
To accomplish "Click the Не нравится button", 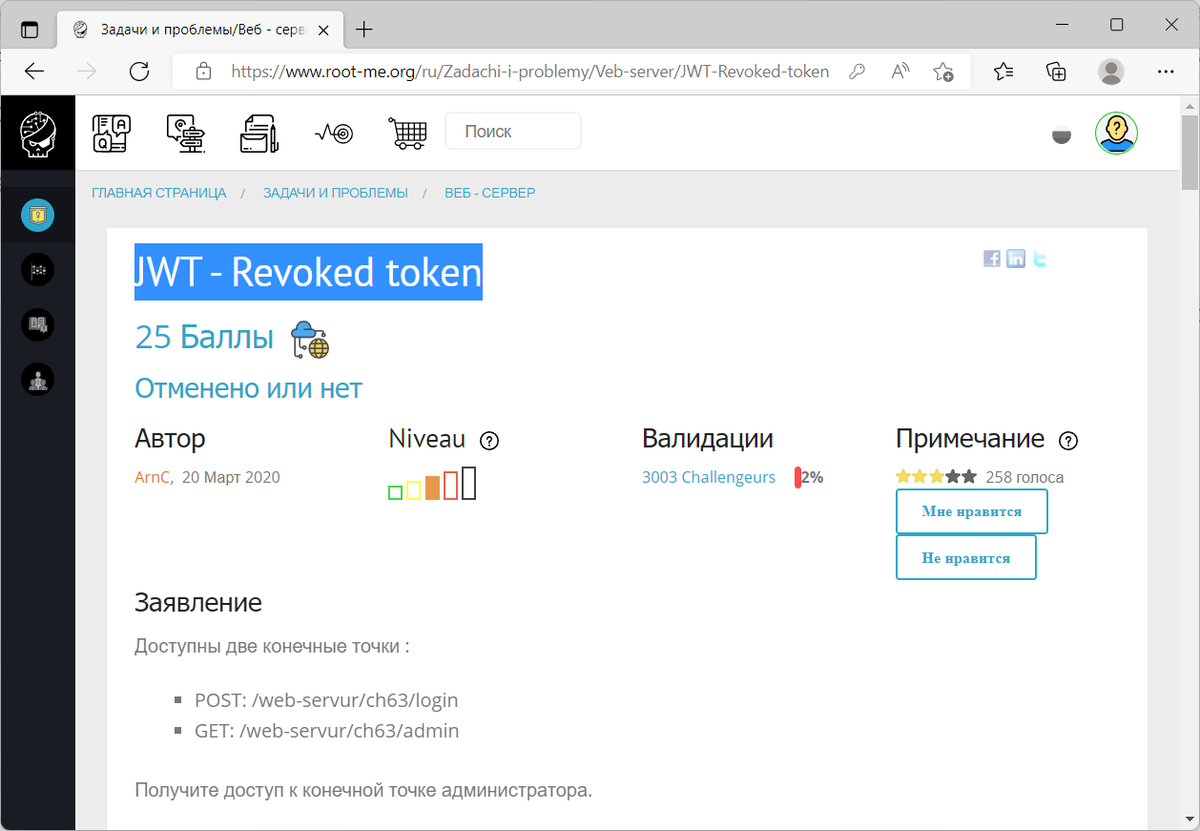I will [965, 558].
